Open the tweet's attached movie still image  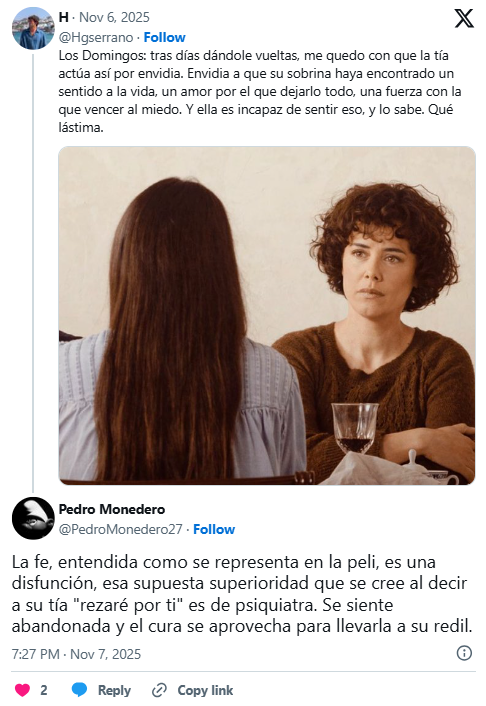pos(267,316)
